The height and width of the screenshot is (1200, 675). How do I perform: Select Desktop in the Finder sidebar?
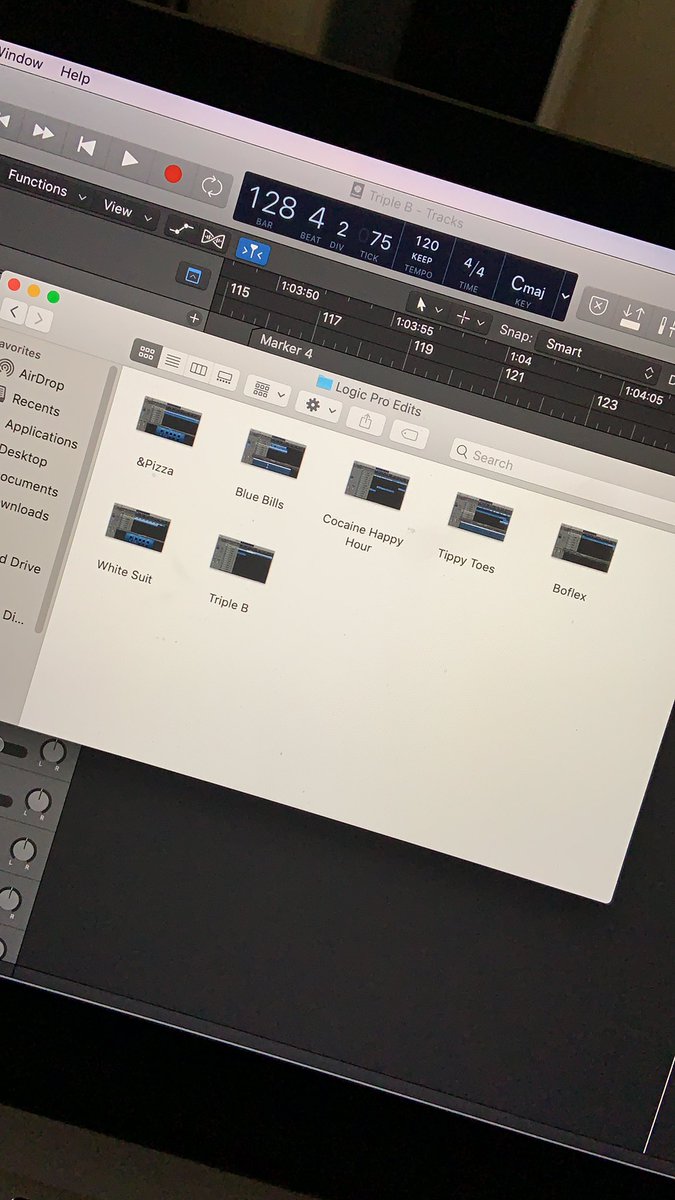click(22, 456)
